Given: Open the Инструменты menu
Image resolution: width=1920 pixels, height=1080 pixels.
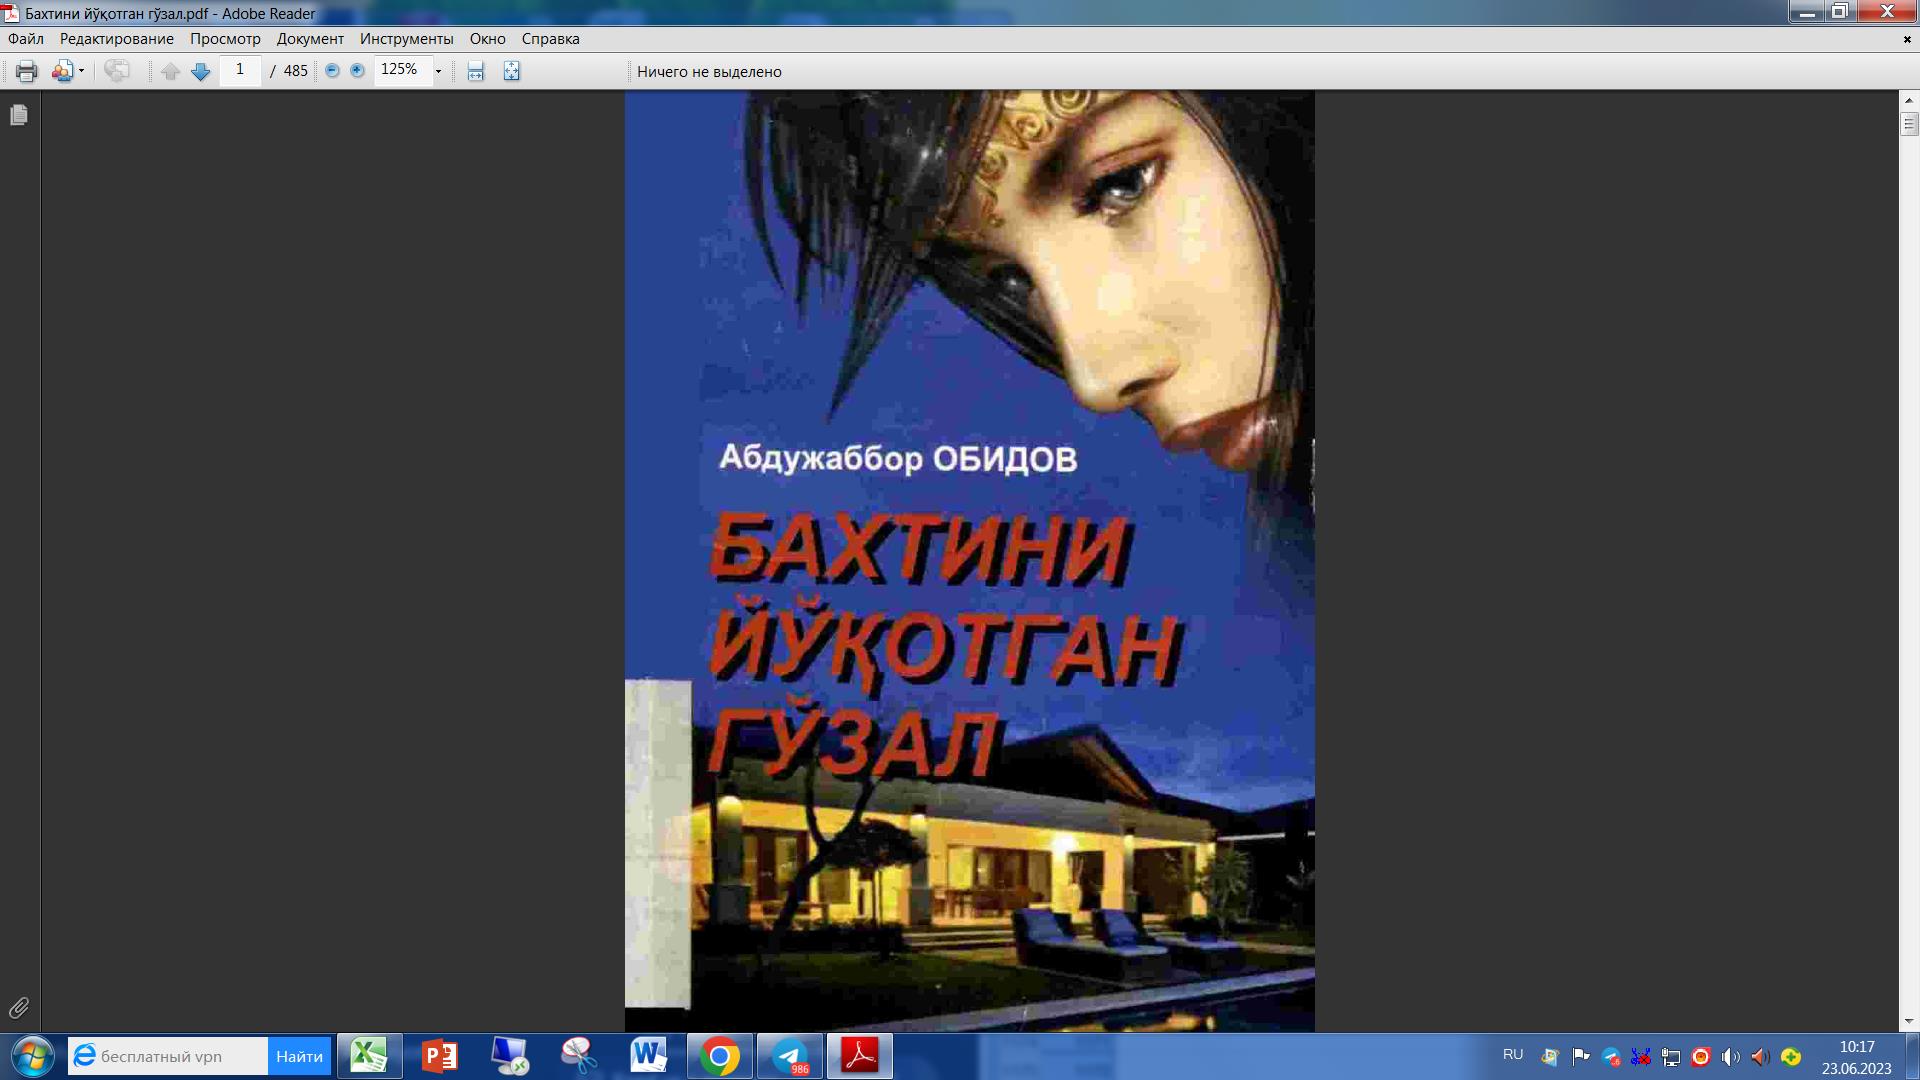Looking at the screenshot, I should [x=406, y=39].
